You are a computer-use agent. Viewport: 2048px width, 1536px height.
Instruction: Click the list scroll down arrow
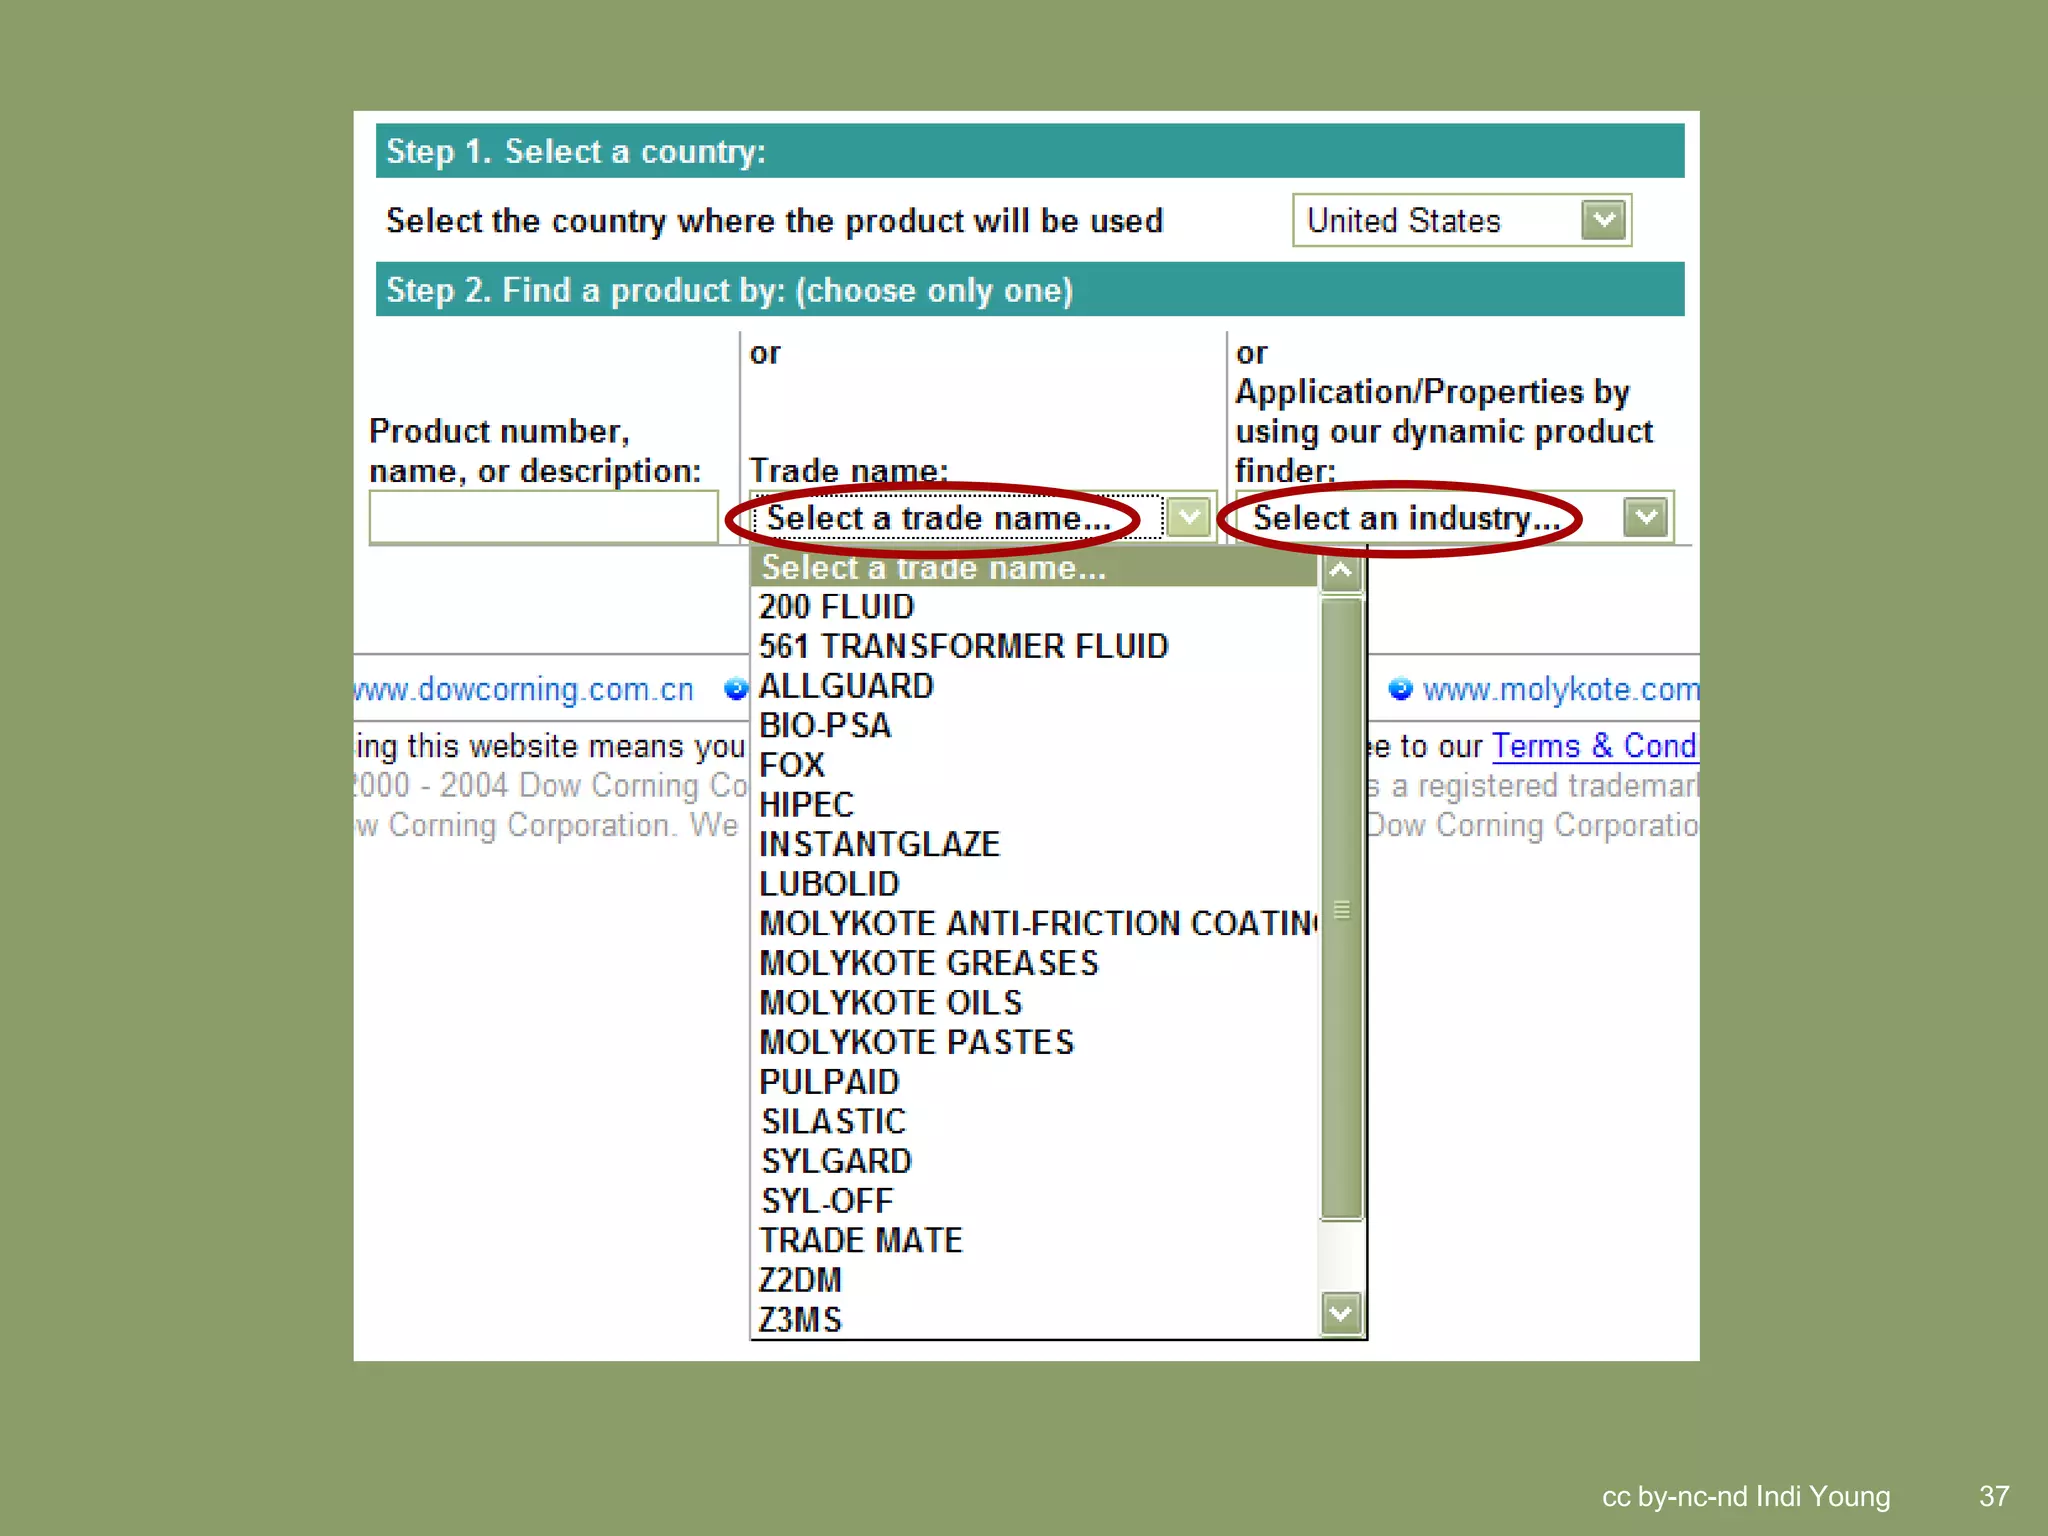coord(1341,1313)
